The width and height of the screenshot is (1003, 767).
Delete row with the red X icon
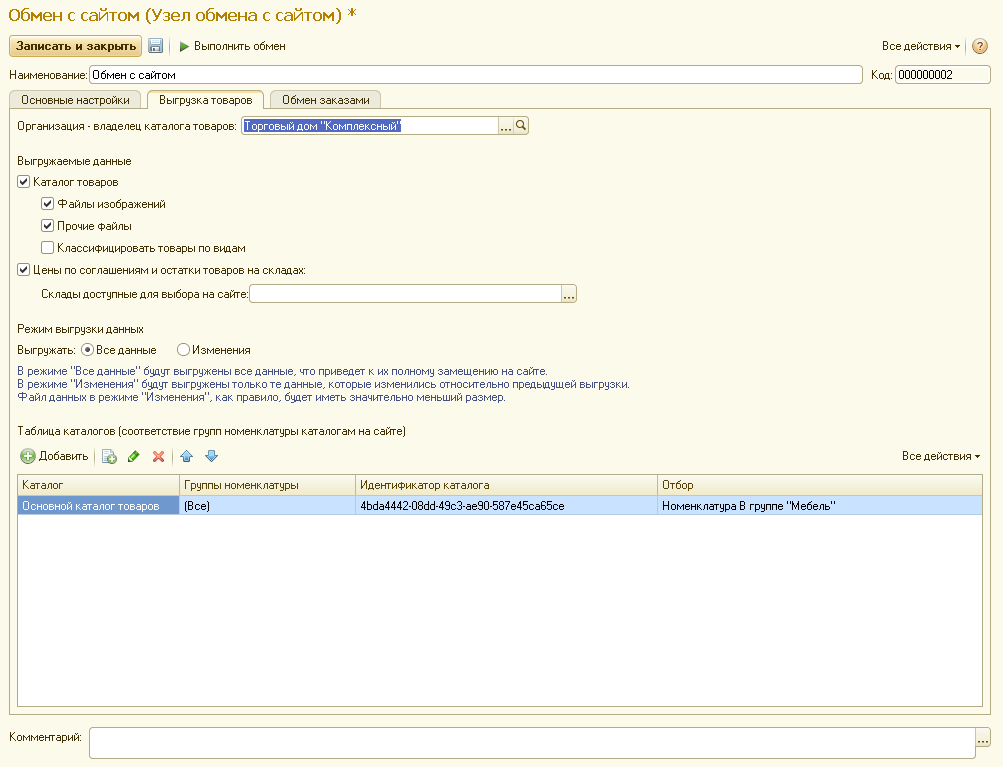pos(158,456)
